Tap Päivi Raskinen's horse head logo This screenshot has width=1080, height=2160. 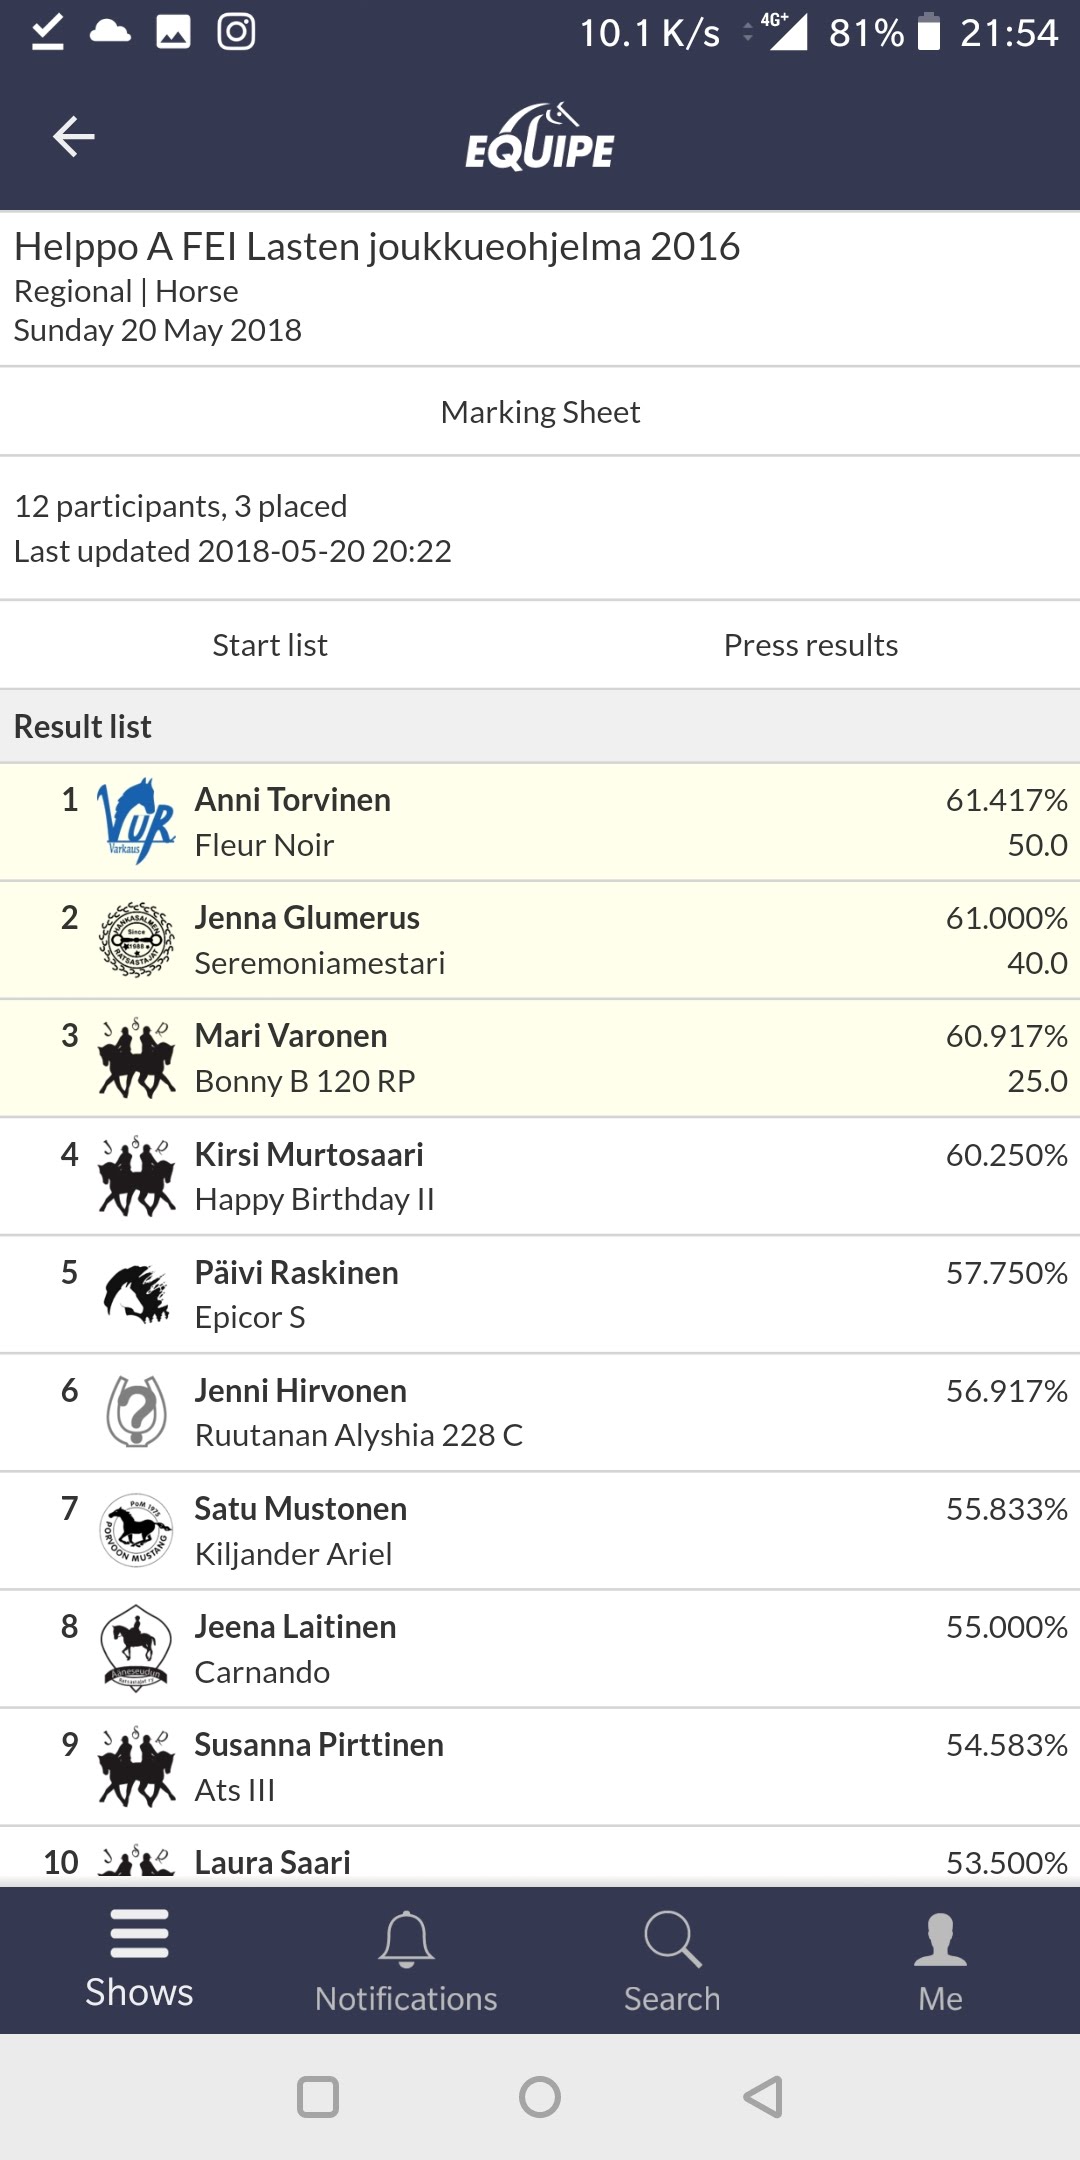click(137, 1294)
